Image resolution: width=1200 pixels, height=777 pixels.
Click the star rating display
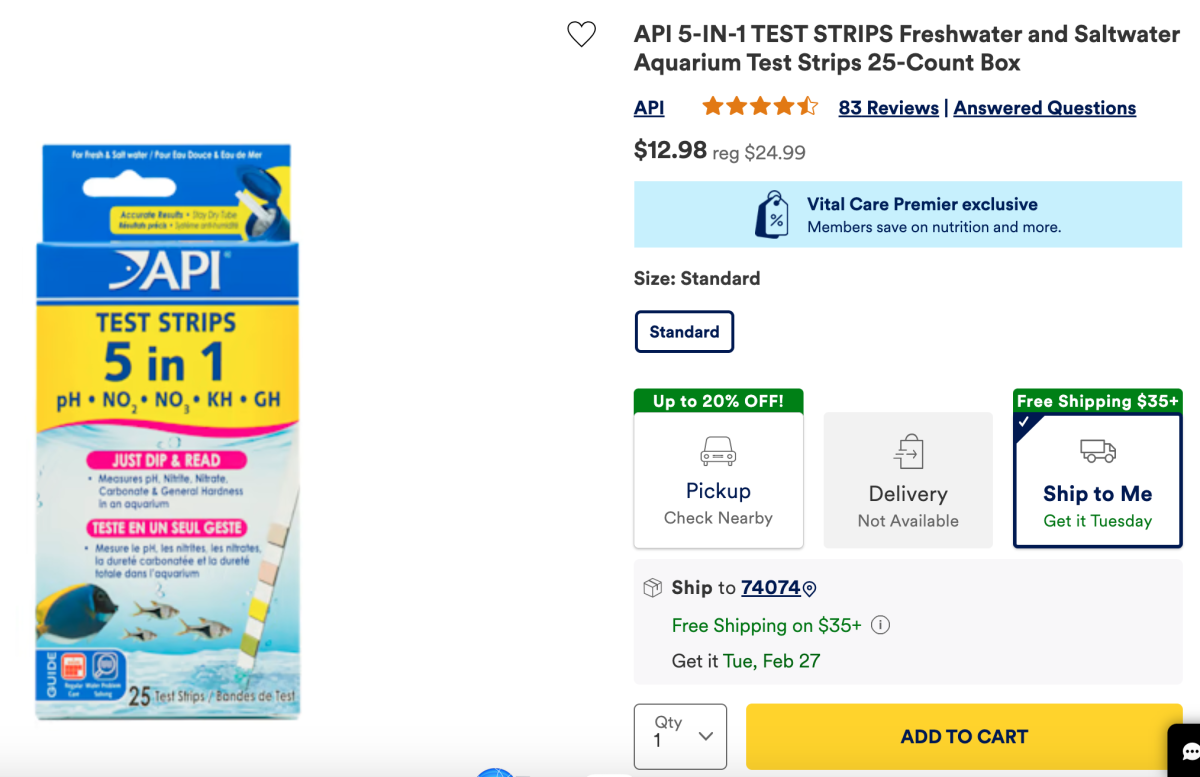click(x=760, y=107)
